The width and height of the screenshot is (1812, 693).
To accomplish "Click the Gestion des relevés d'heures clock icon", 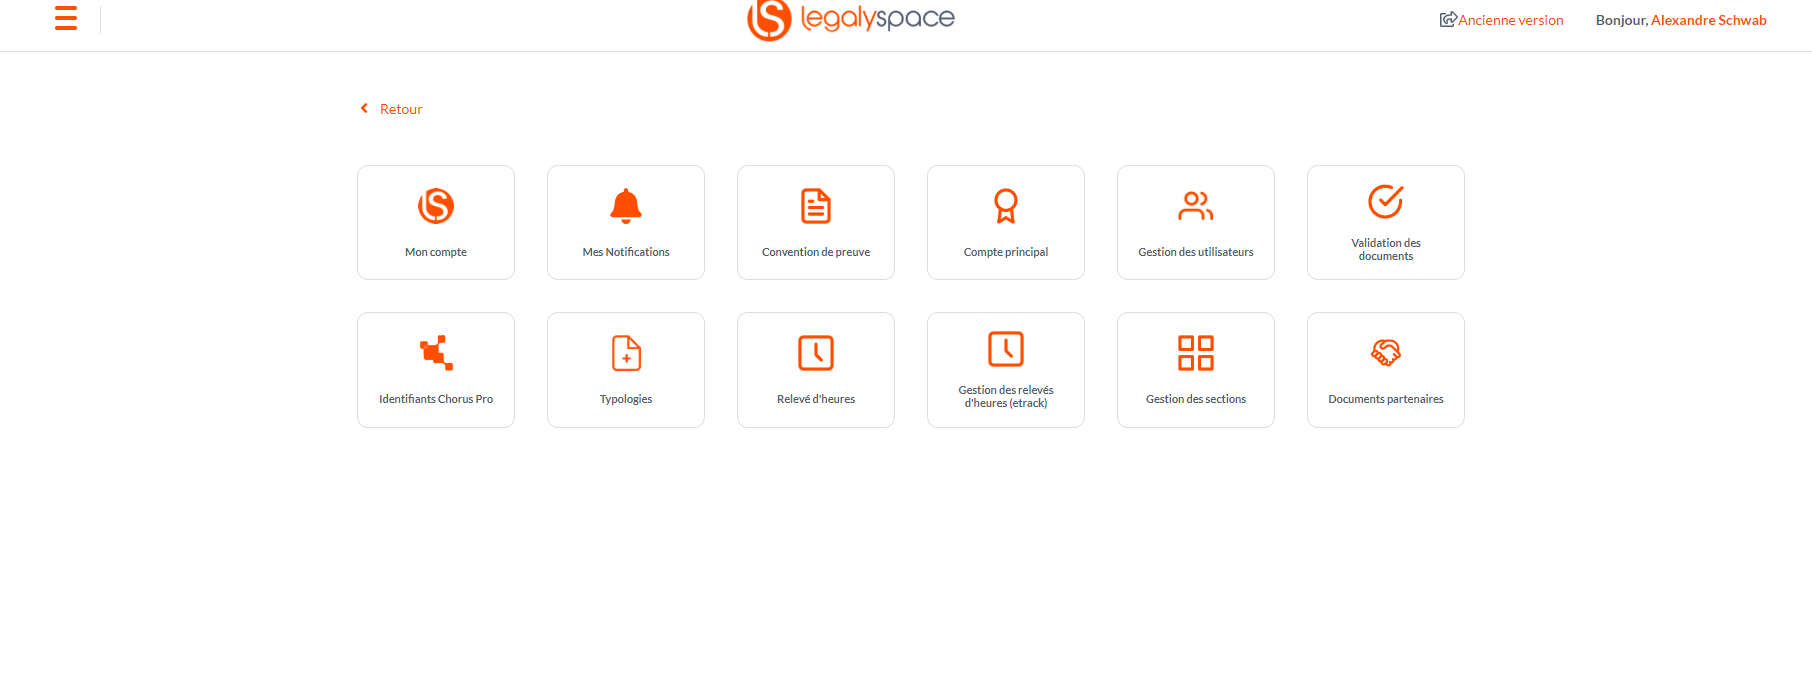I will point(1006,349).
